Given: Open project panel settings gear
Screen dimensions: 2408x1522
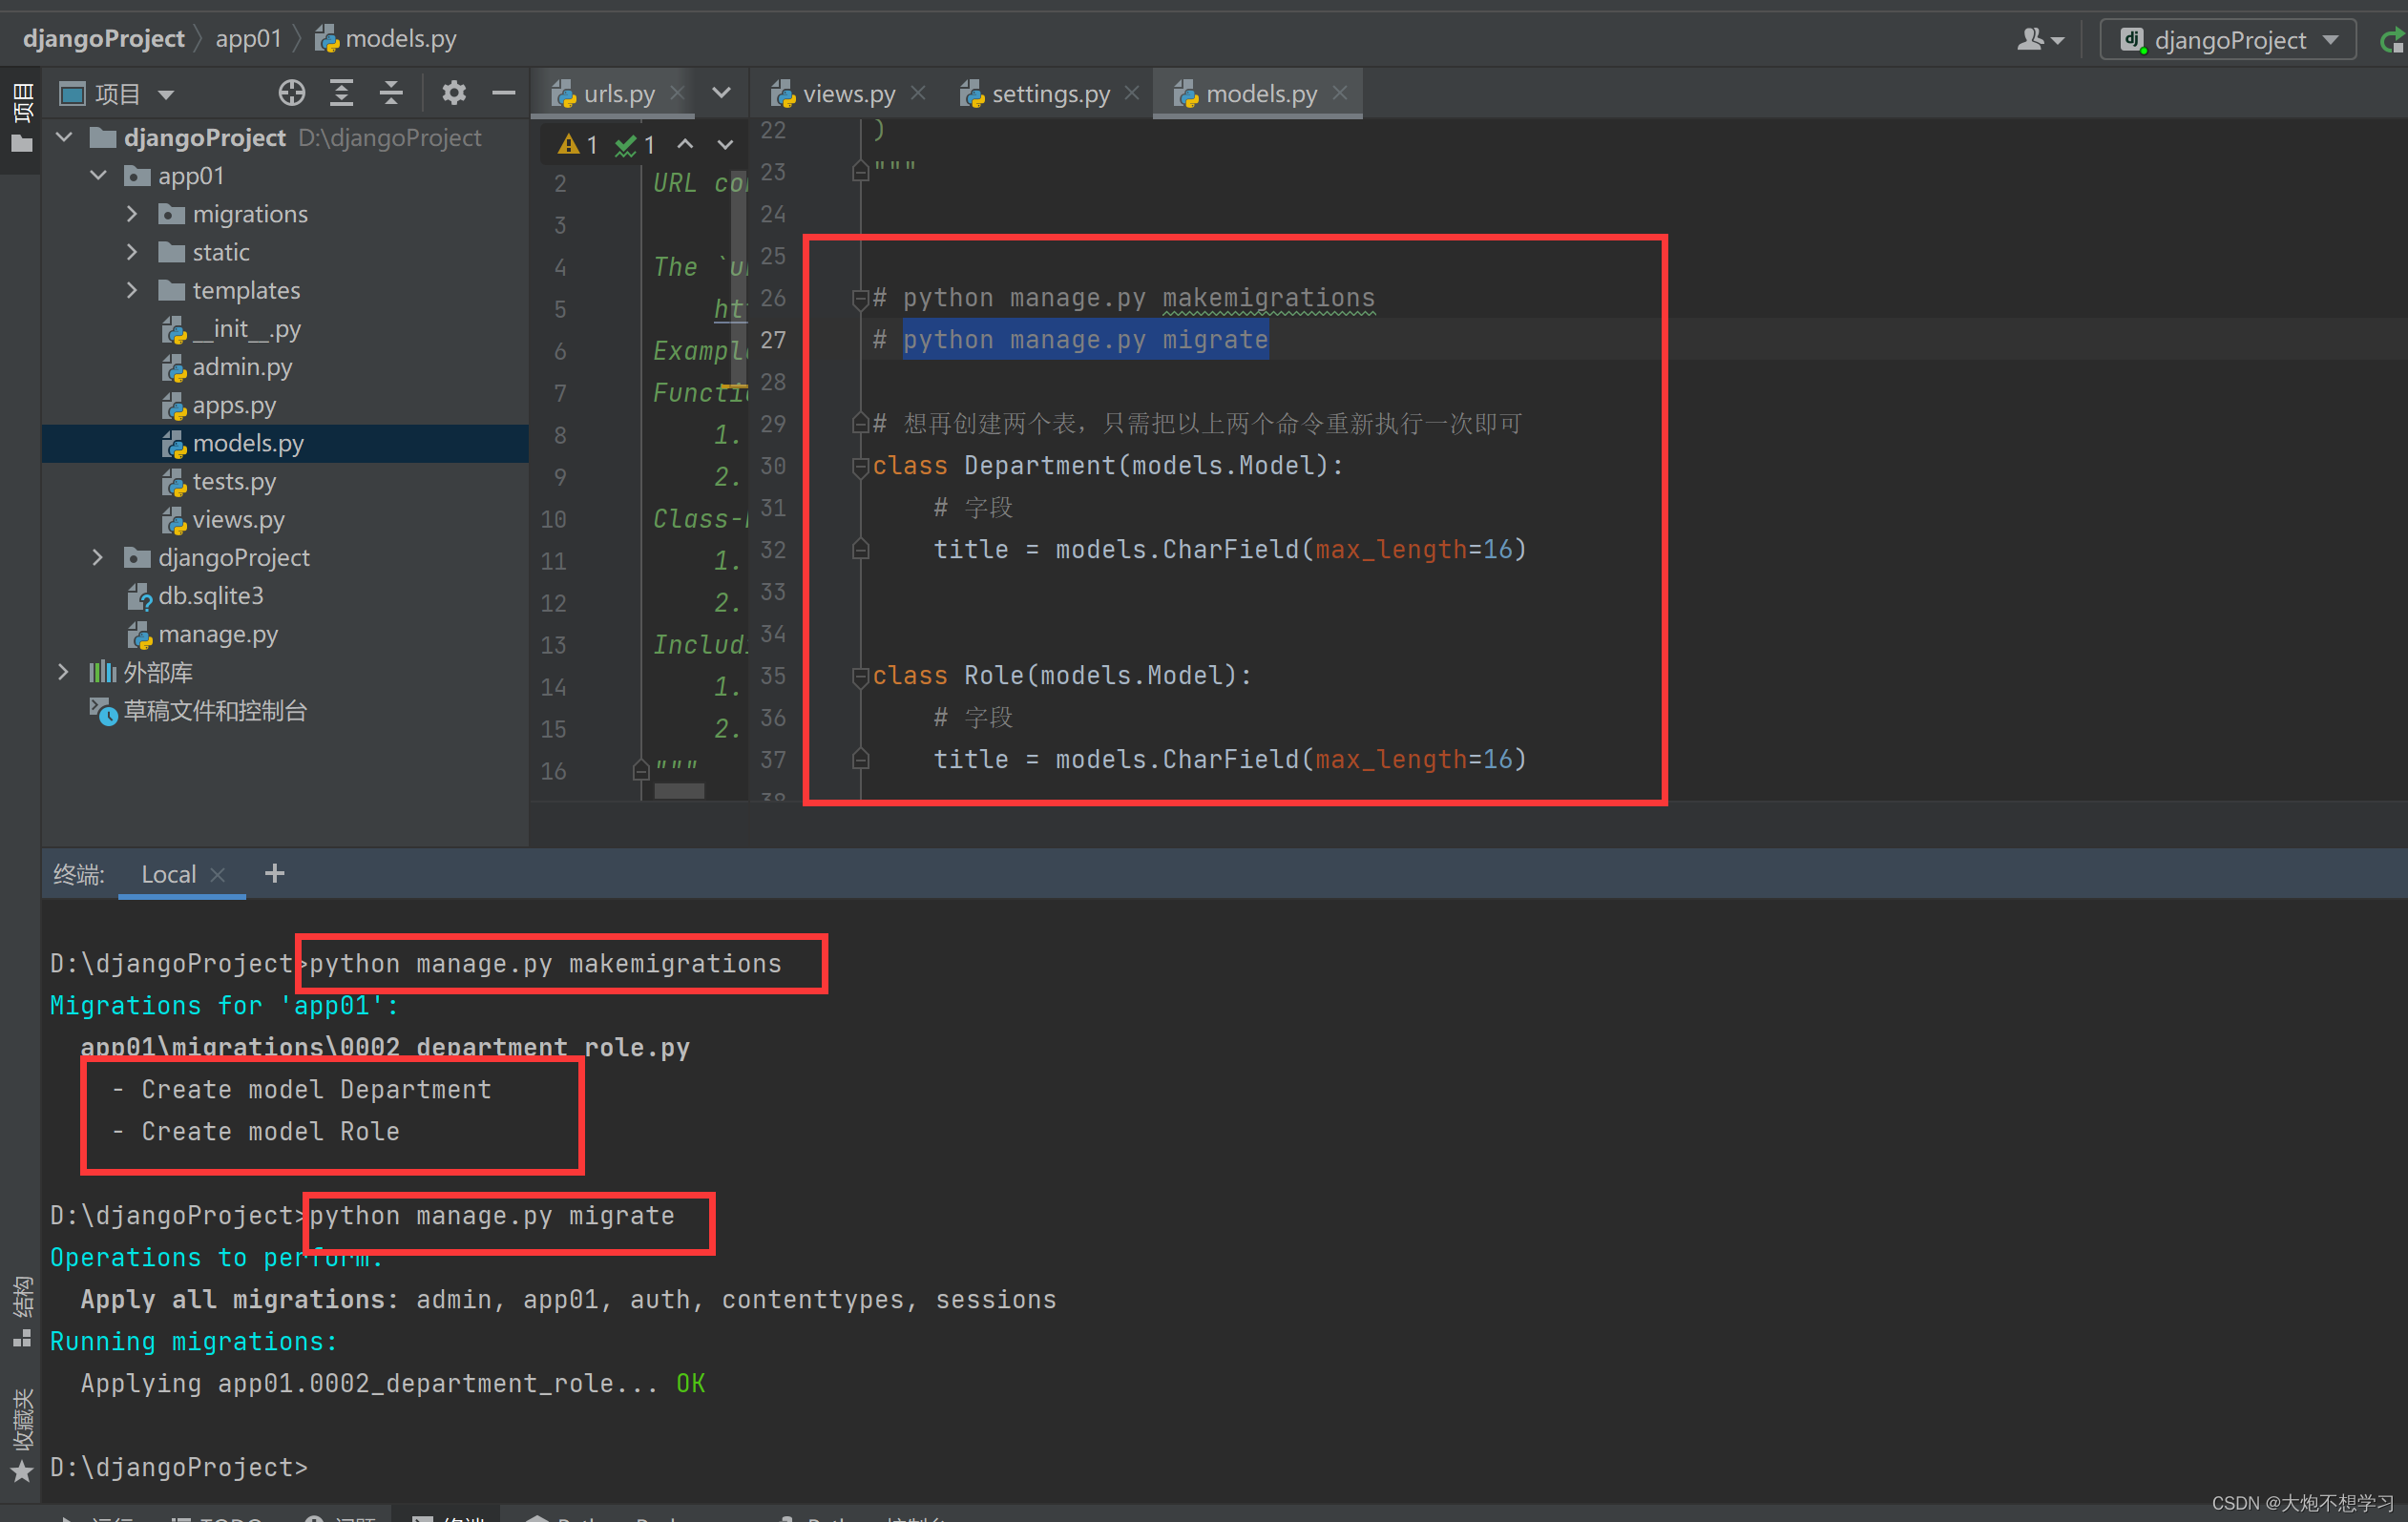Looking at the screenshot, I should 454,93.
